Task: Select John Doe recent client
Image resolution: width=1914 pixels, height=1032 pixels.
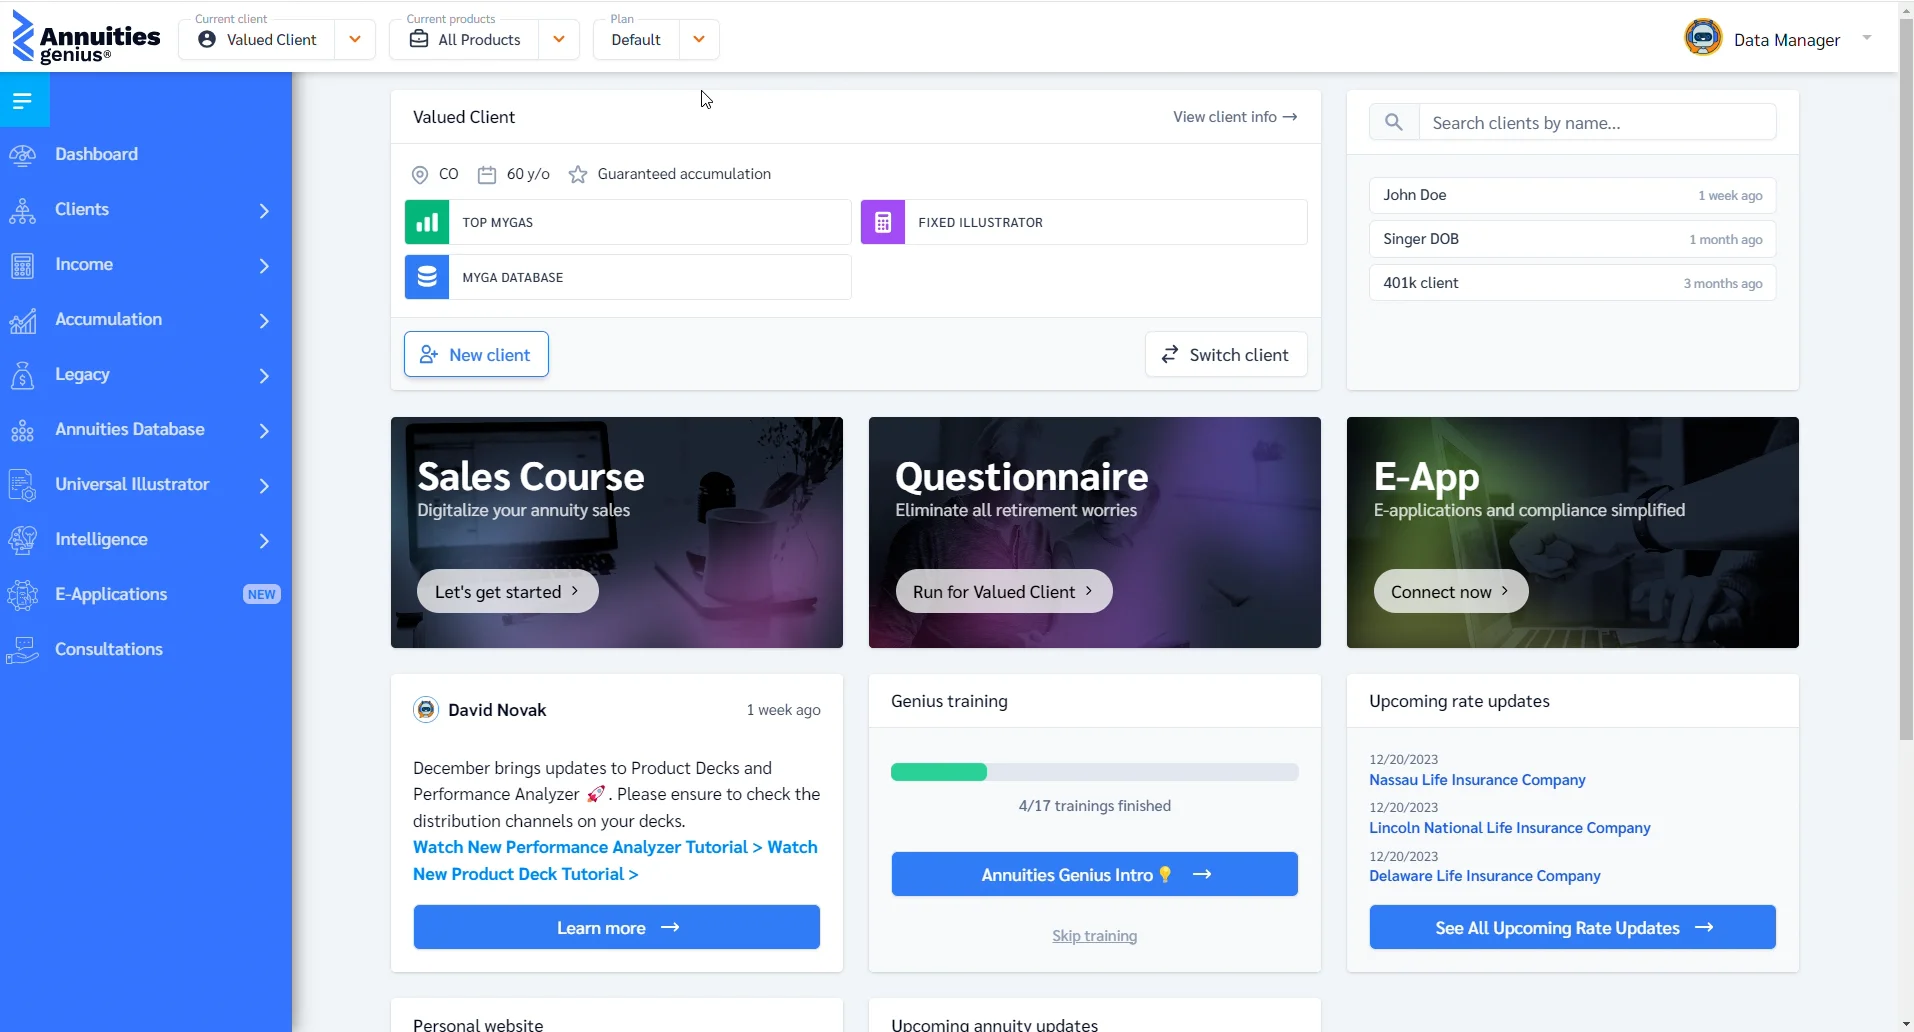Action: pyautogui.click(x=1573, y=195)
